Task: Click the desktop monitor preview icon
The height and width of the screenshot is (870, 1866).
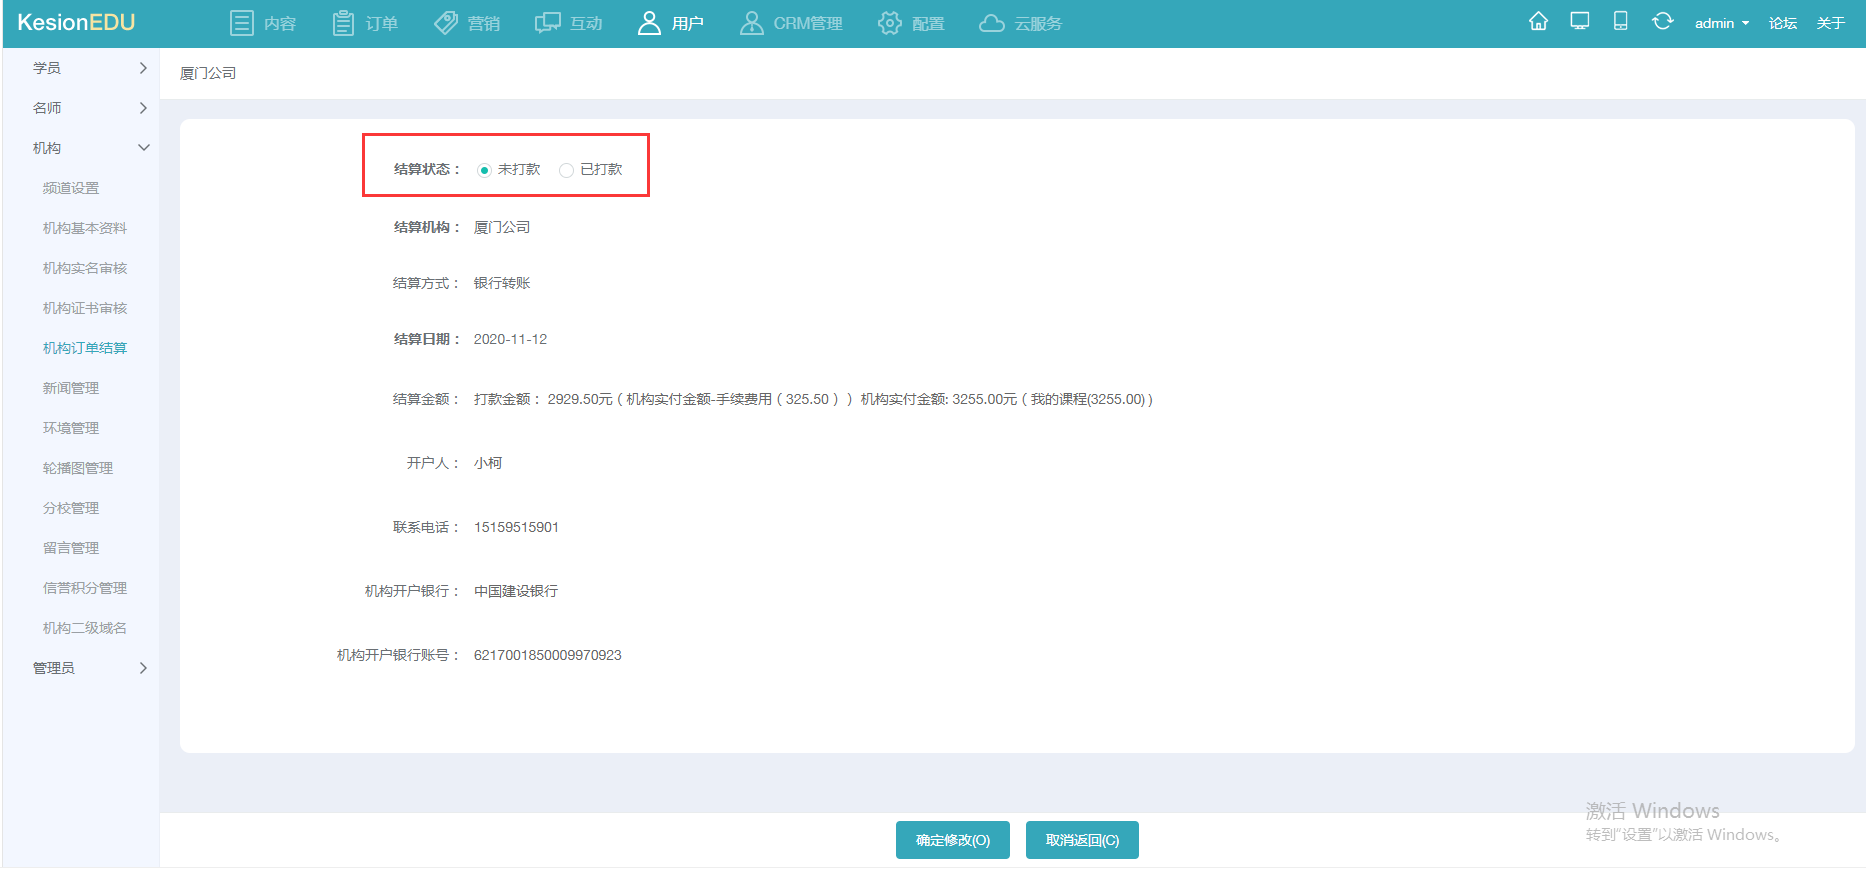Action: [x=1580, y=22]
